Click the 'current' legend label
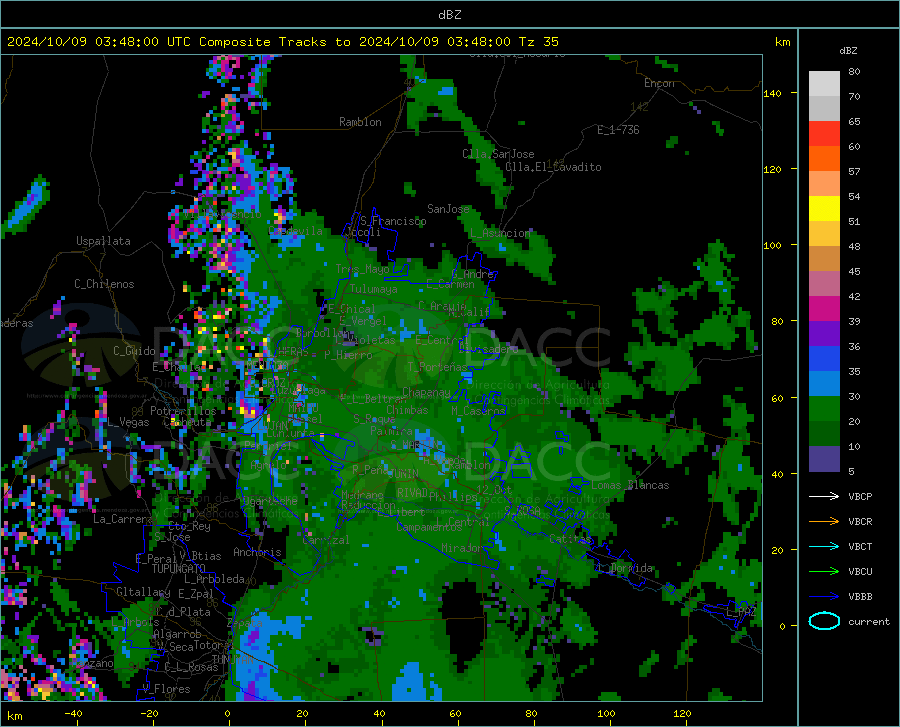The height and width of the screenshot is (727, 900). [x=869, y=621]
